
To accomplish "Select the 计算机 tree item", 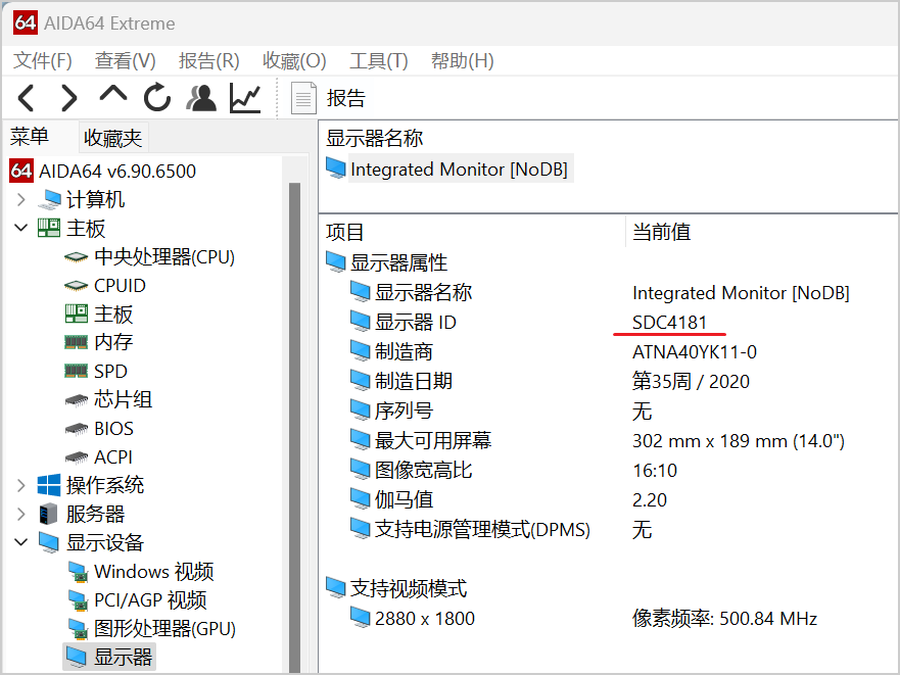I will coord(95,199).
